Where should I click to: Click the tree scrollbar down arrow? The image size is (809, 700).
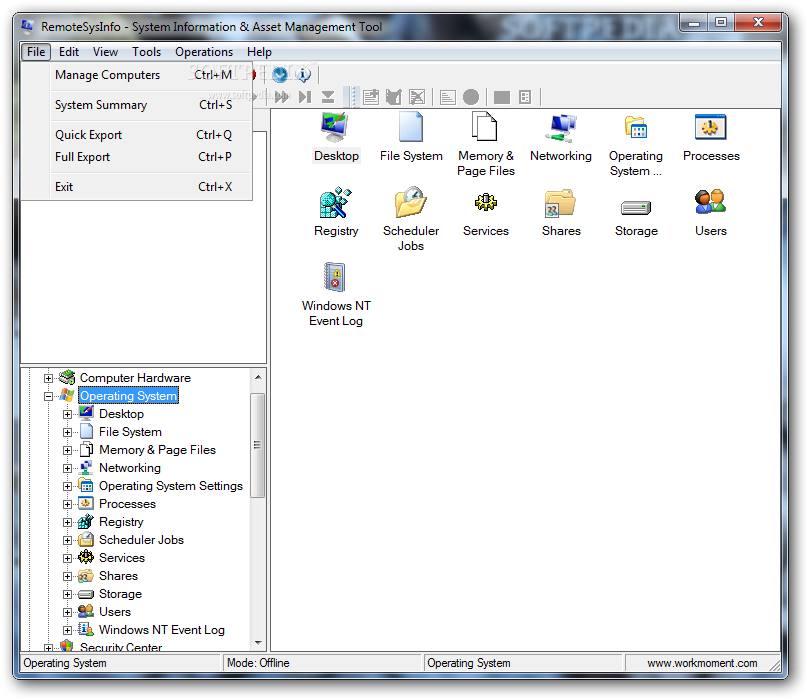(258, 643)
